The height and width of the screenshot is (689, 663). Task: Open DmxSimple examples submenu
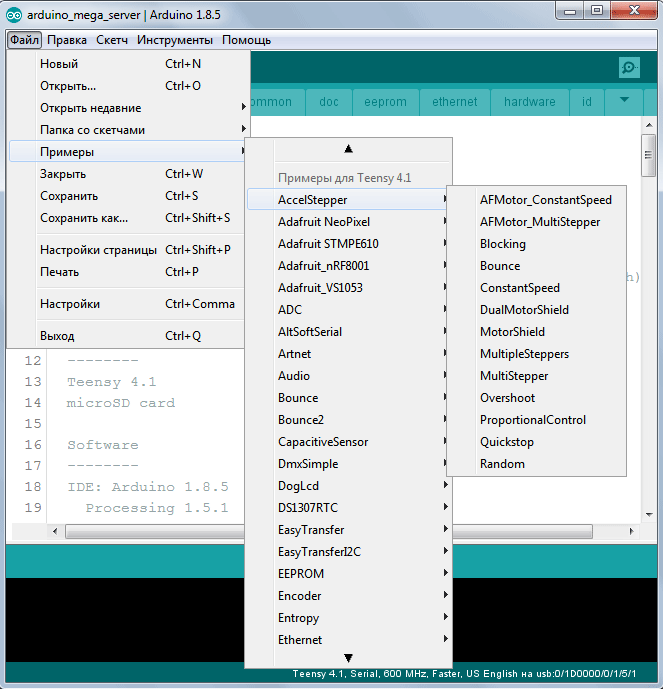pos(348,464)
